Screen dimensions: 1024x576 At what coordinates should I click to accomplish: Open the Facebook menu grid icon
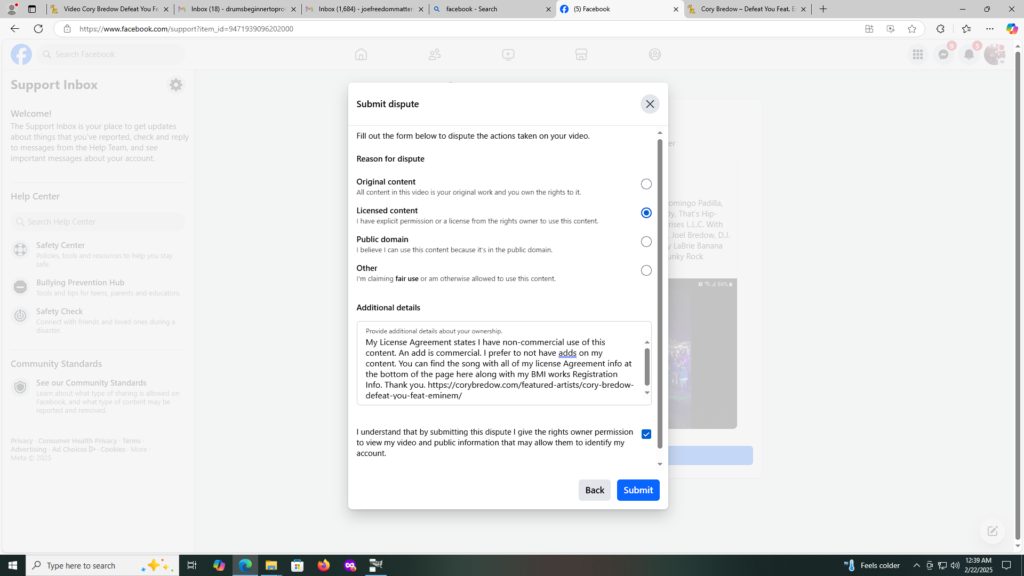[917, 55]
